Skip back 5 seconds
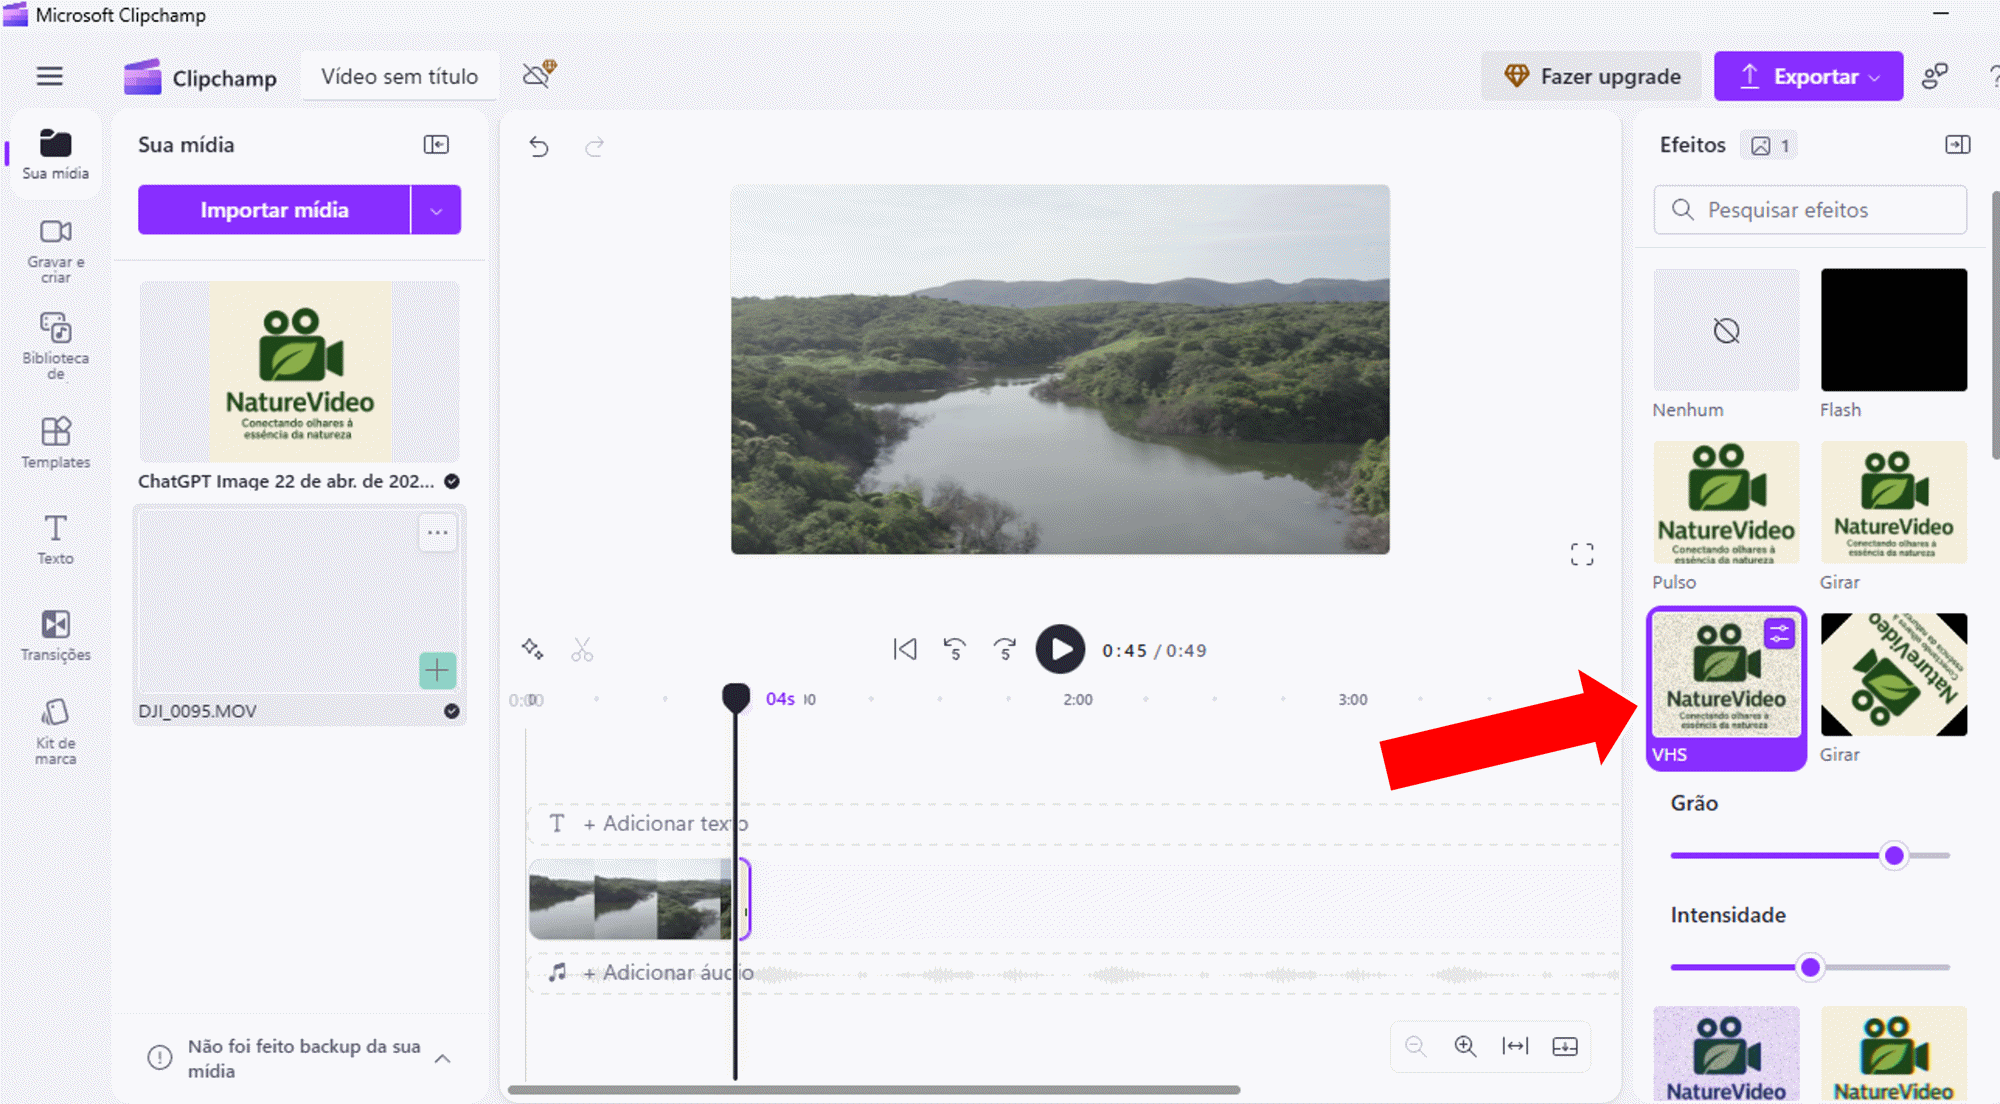The height and width of the screenshot is (1104, 2000). [x=955, y=650]
